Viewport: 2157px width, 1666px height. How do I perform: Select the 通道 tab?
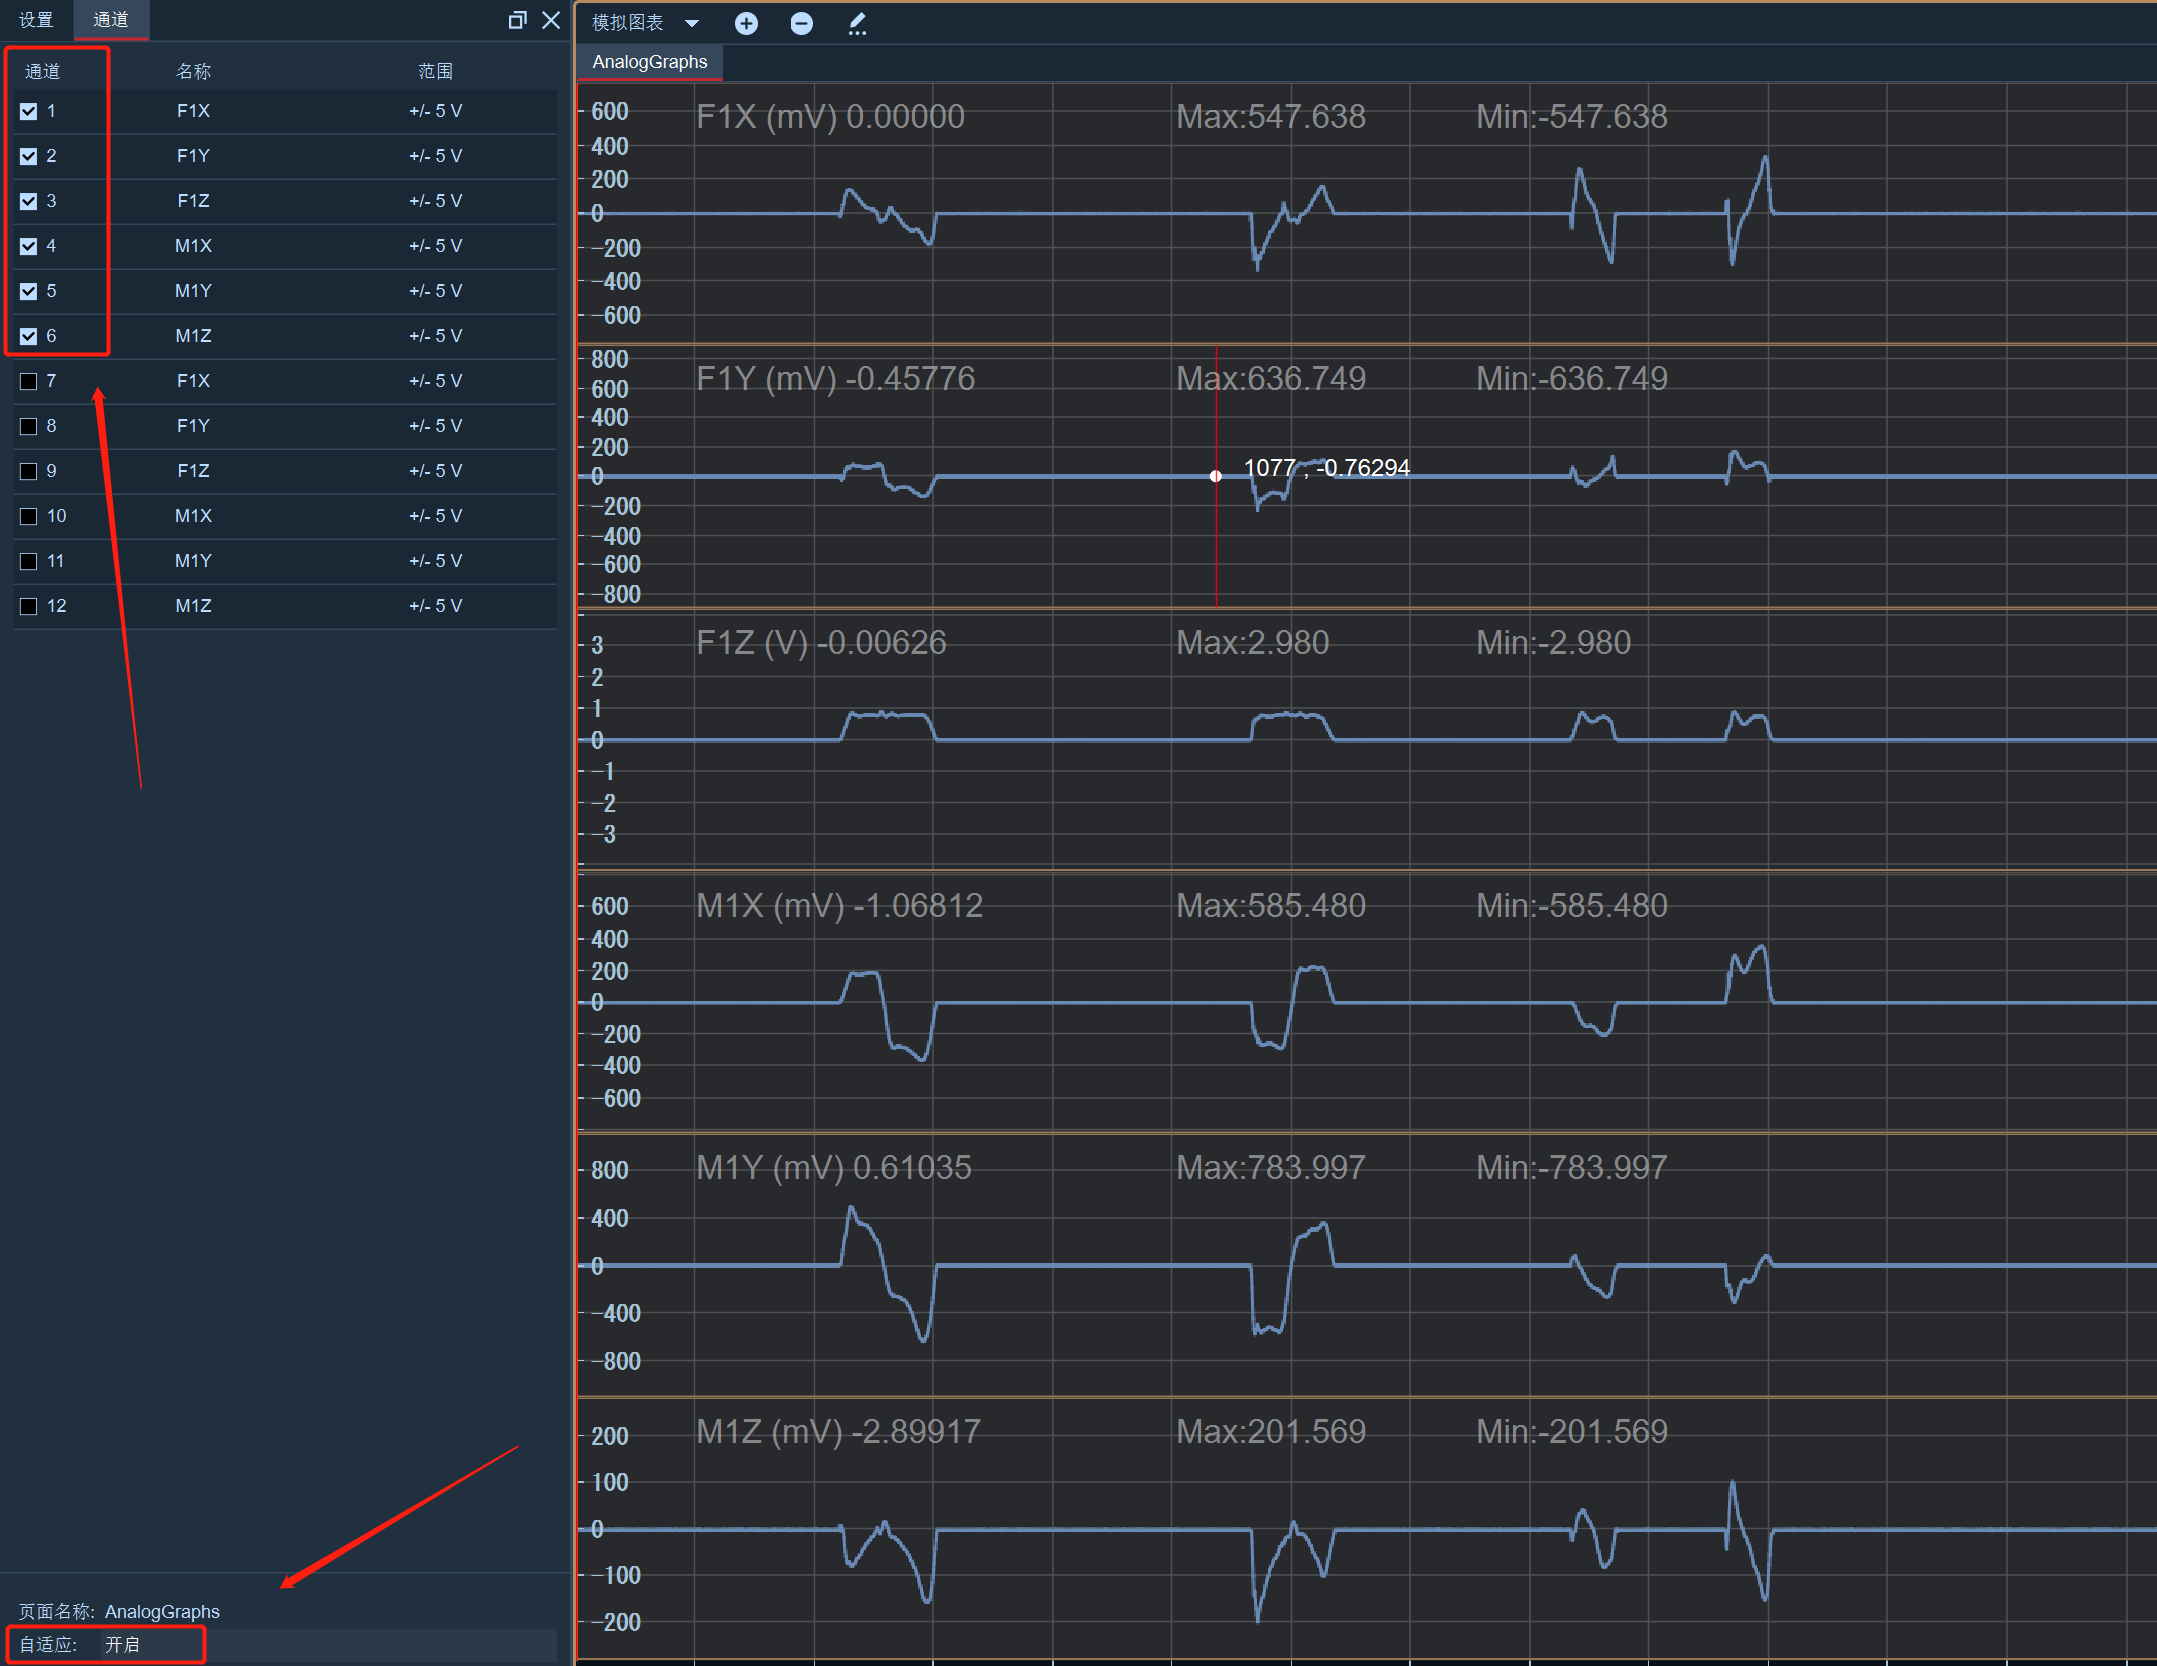(x=111, y=20)
